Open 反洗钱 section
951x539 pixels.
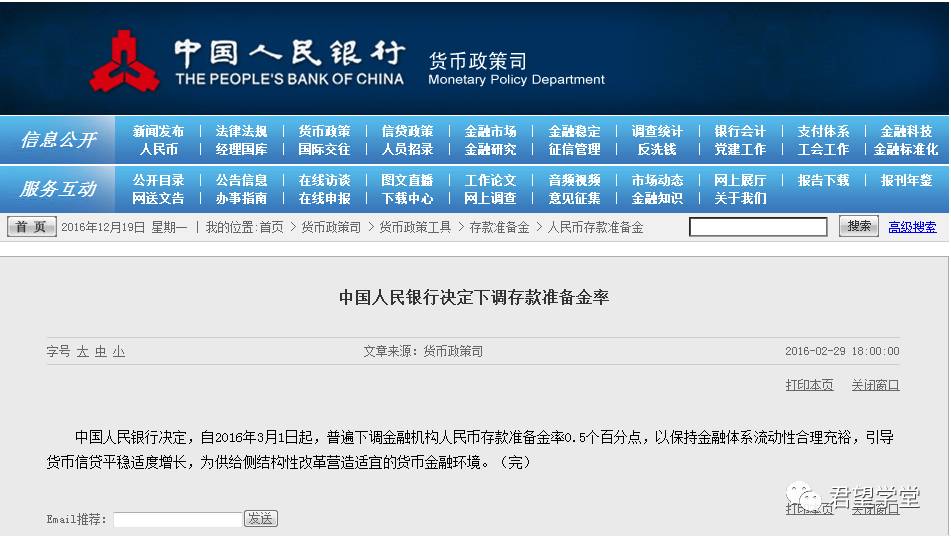657,149
